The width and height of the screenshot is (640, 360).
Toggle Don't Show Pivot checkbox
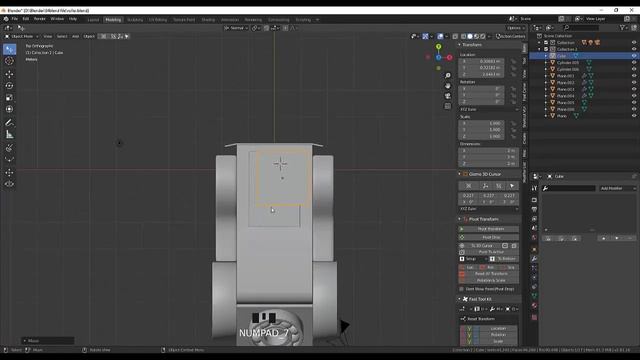click(462, 289)
